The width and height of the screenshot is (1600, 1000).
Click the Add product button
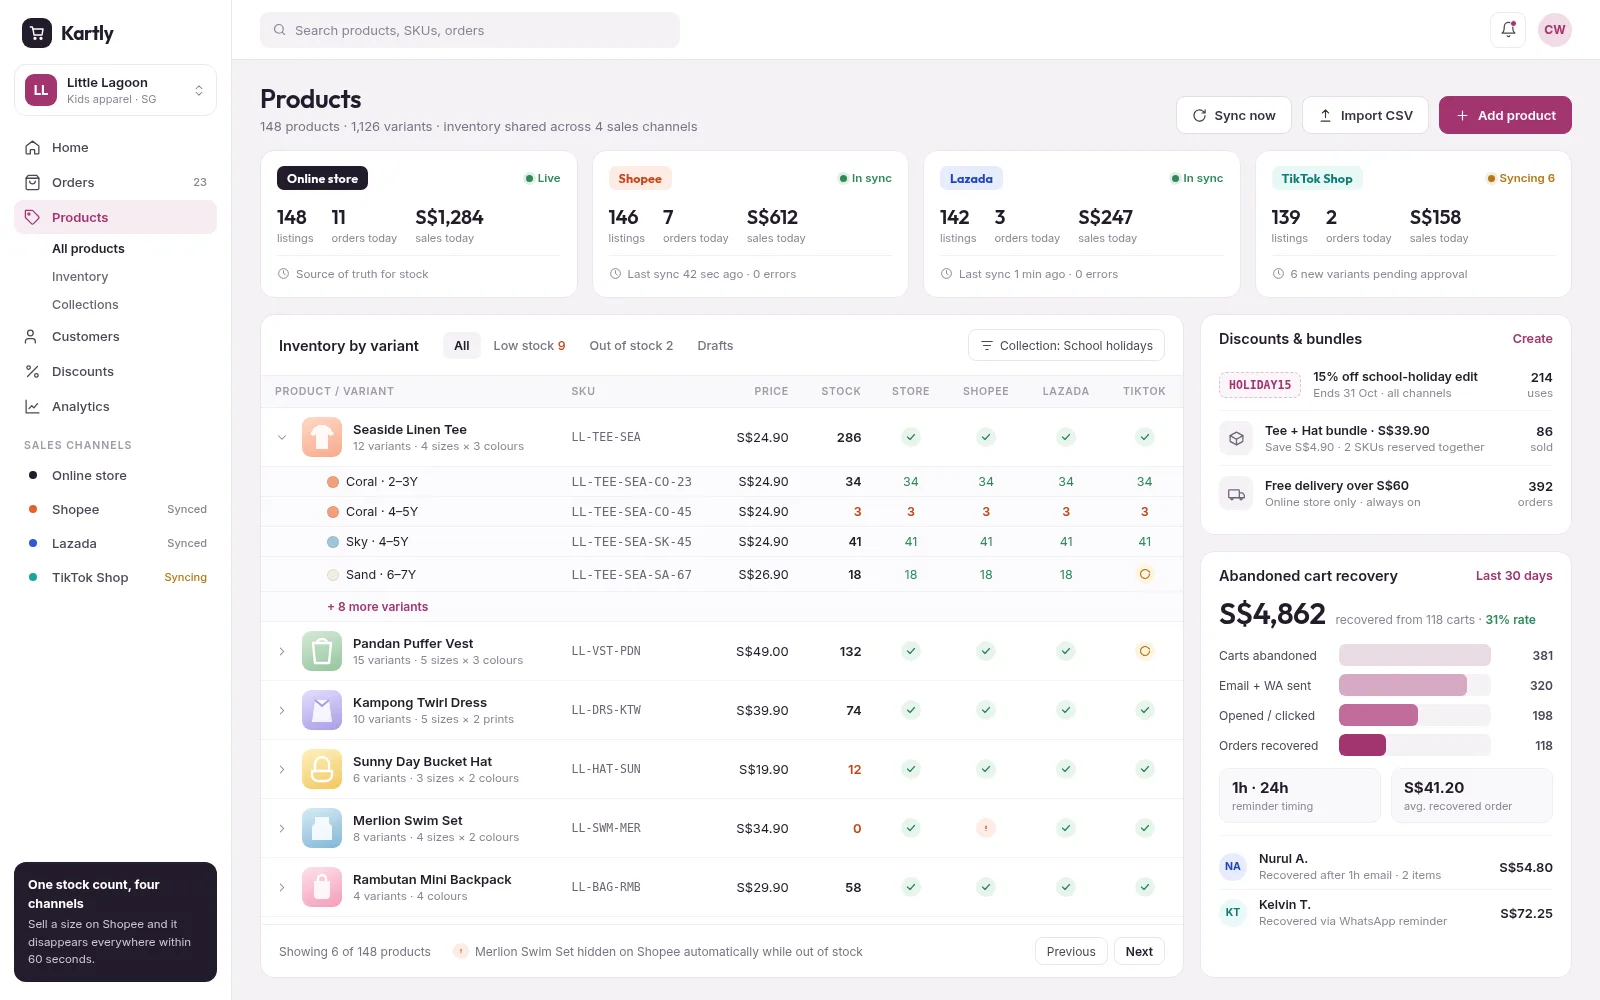(1505, 115)
